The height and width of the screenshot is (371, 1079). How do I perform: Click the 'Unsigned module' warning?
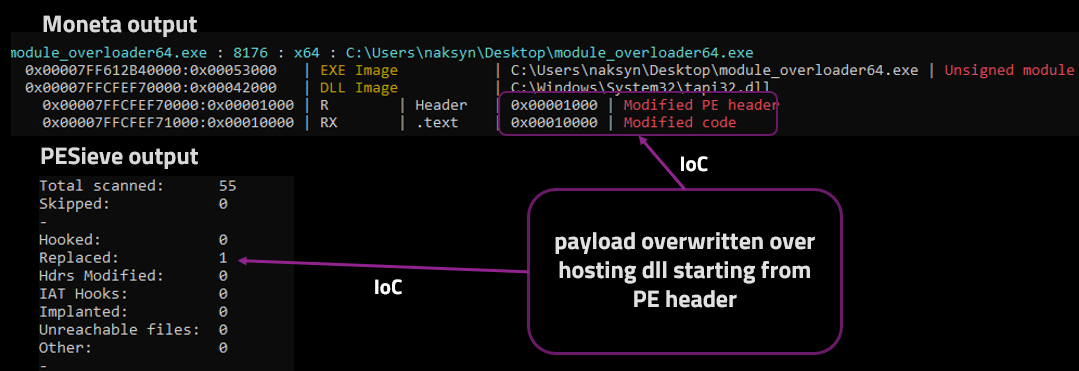click(x=1009, y=70)
